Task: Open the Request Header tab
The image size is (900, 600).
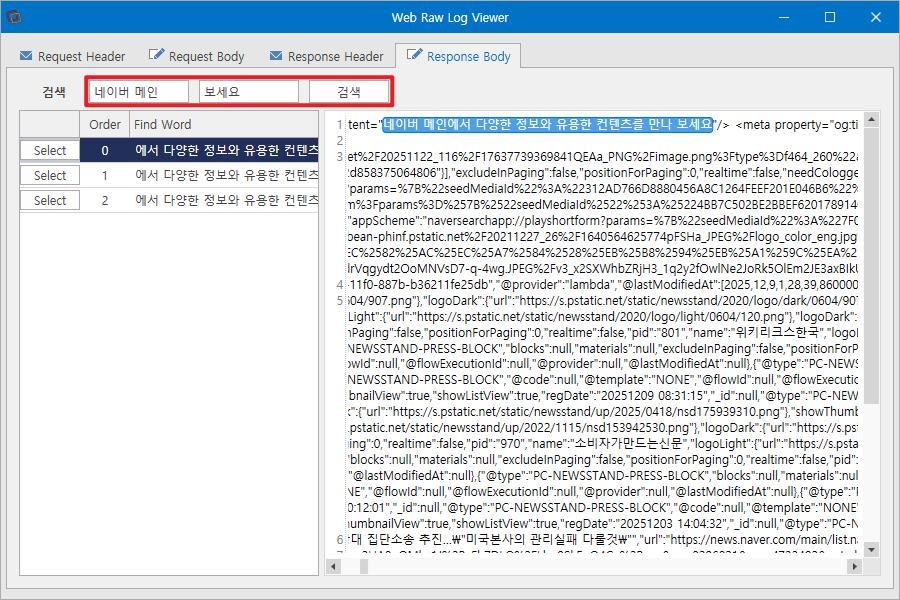Action: [x=72, y=56]
